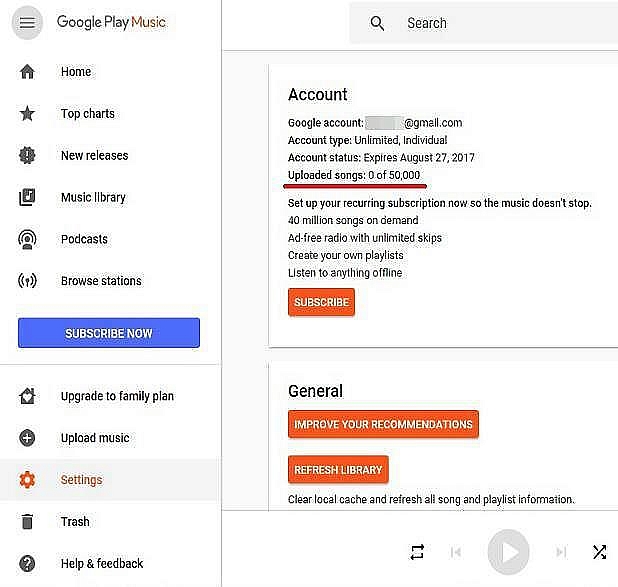Click the search magnifier icon
Viewport: 618px width, 587px height.
click(377, 23)
